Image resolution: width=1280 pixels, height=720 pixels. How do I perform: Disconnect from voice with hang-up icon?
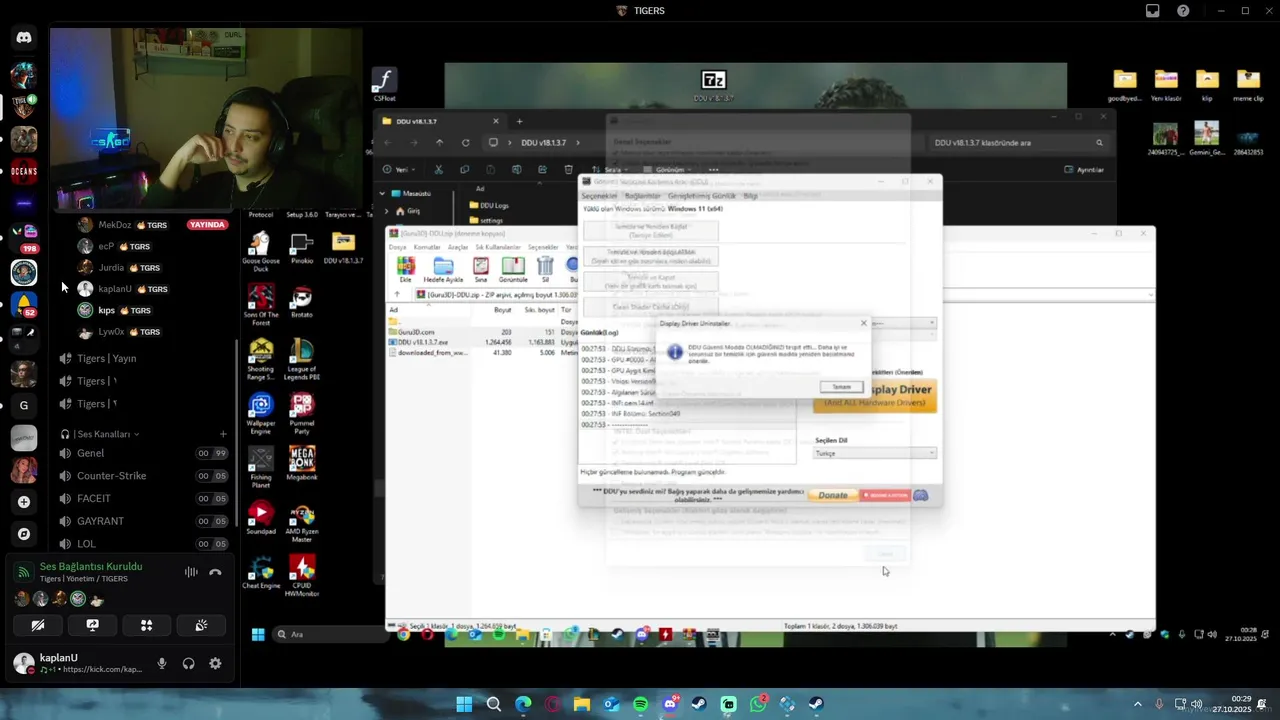[x=215, y=572]
